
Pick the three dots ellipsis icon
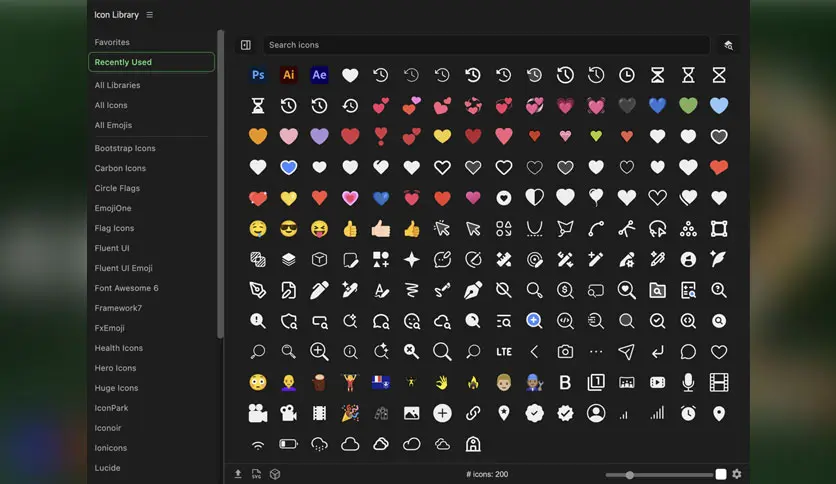click(596, 352)
